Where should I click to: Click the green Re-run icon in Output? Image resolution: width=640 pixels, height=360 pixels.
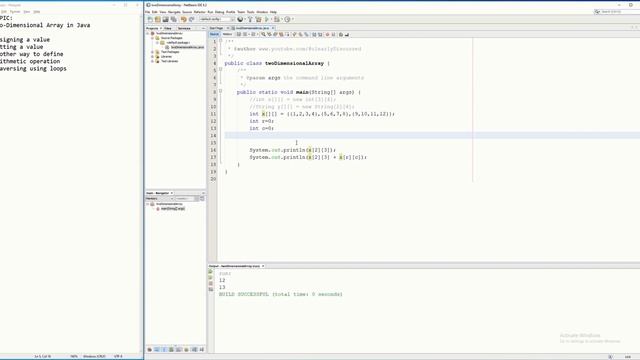211,271
